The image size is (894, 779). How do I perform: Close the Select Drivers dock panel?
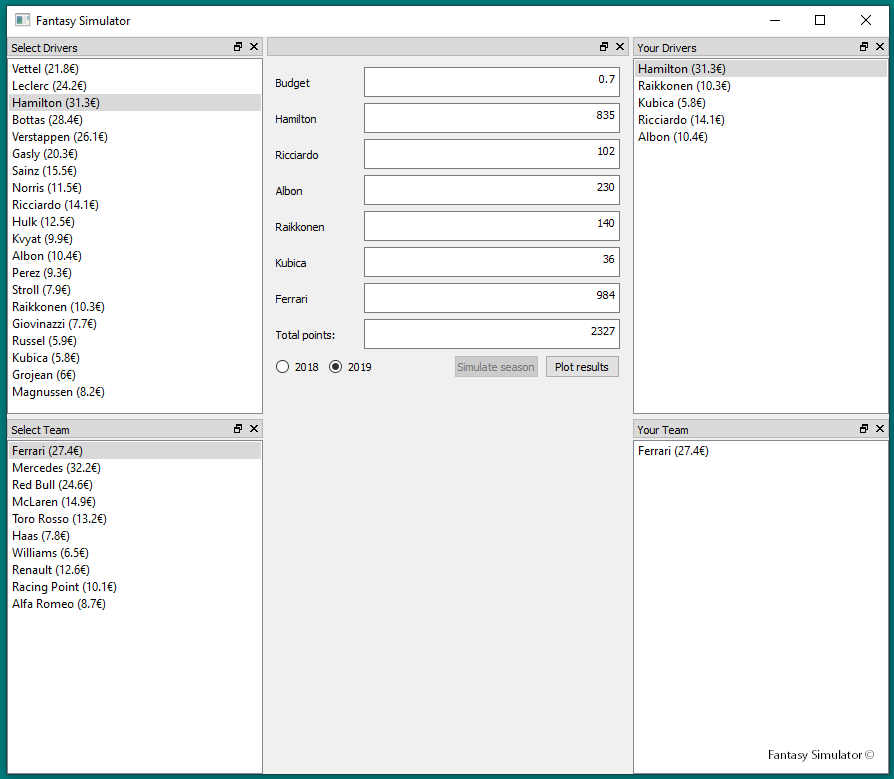pyautogui.click(x=254, y=47)
